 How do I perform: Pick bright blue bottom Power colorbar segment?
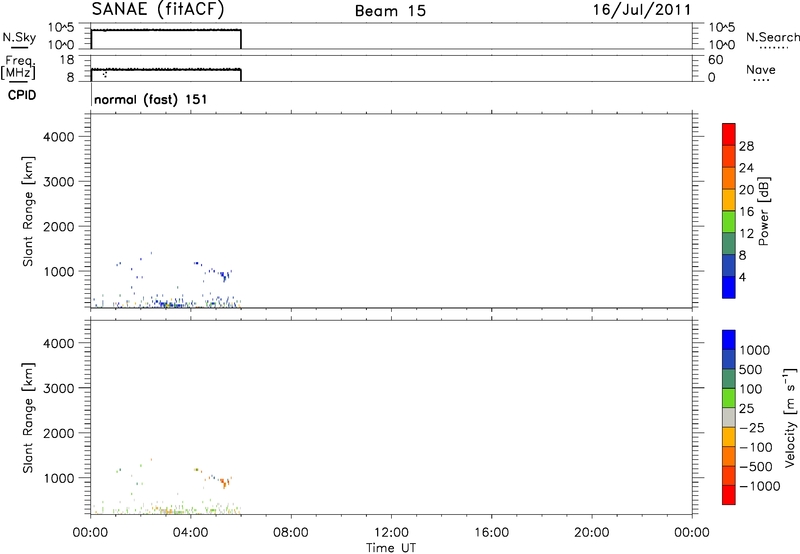(x=729, y=287)
